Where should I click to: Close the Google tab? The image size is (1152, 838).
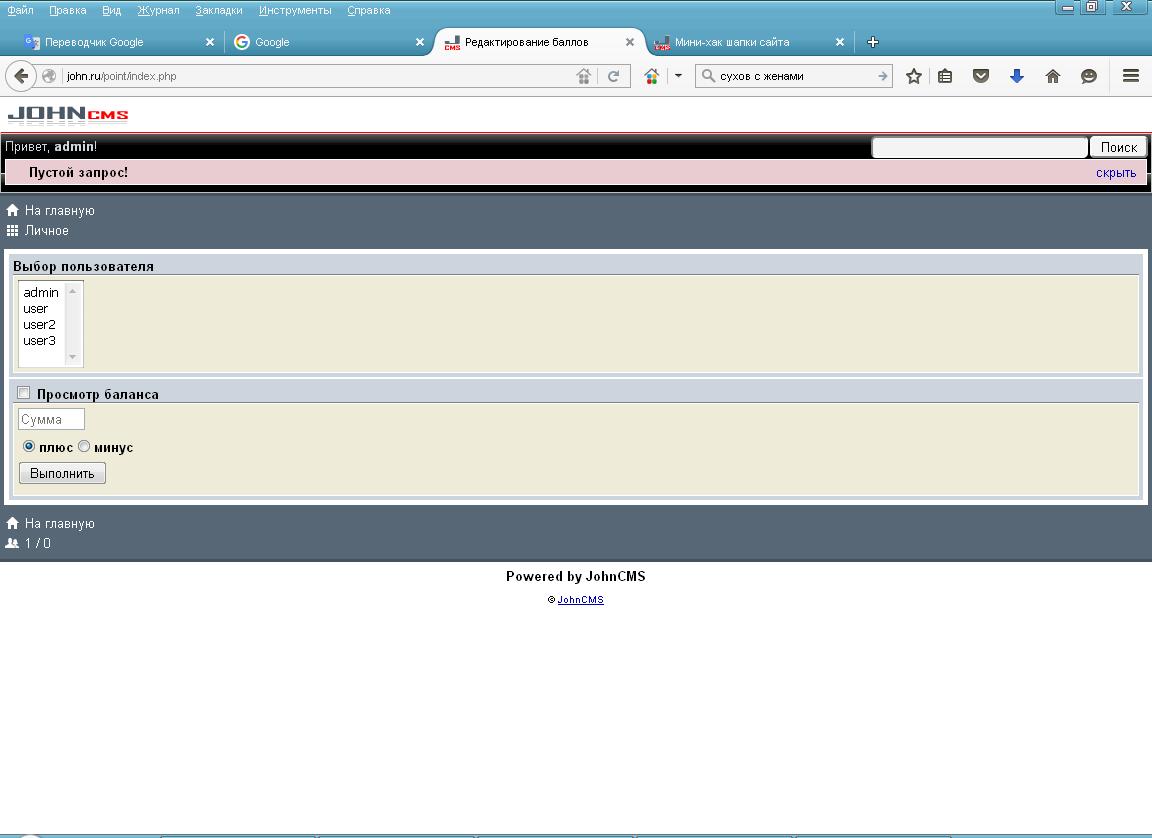[420, 42]
